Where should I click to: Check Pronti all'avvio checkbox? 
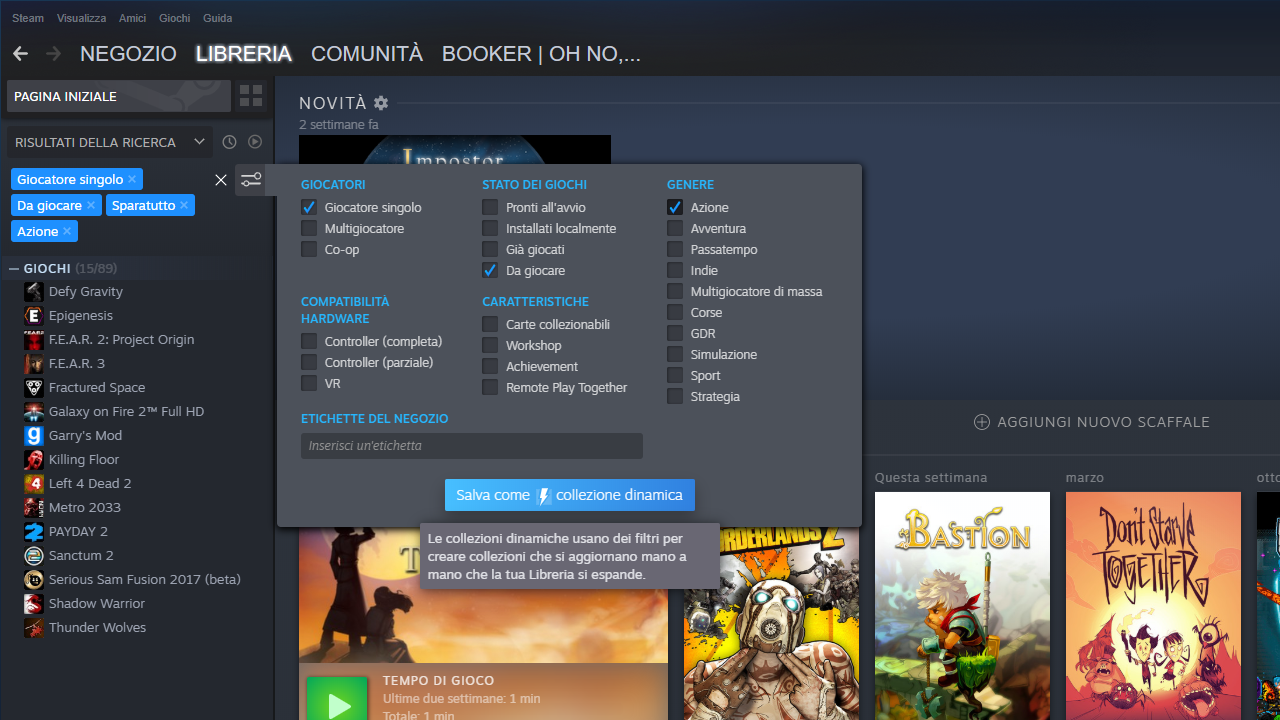coord(490,207)
